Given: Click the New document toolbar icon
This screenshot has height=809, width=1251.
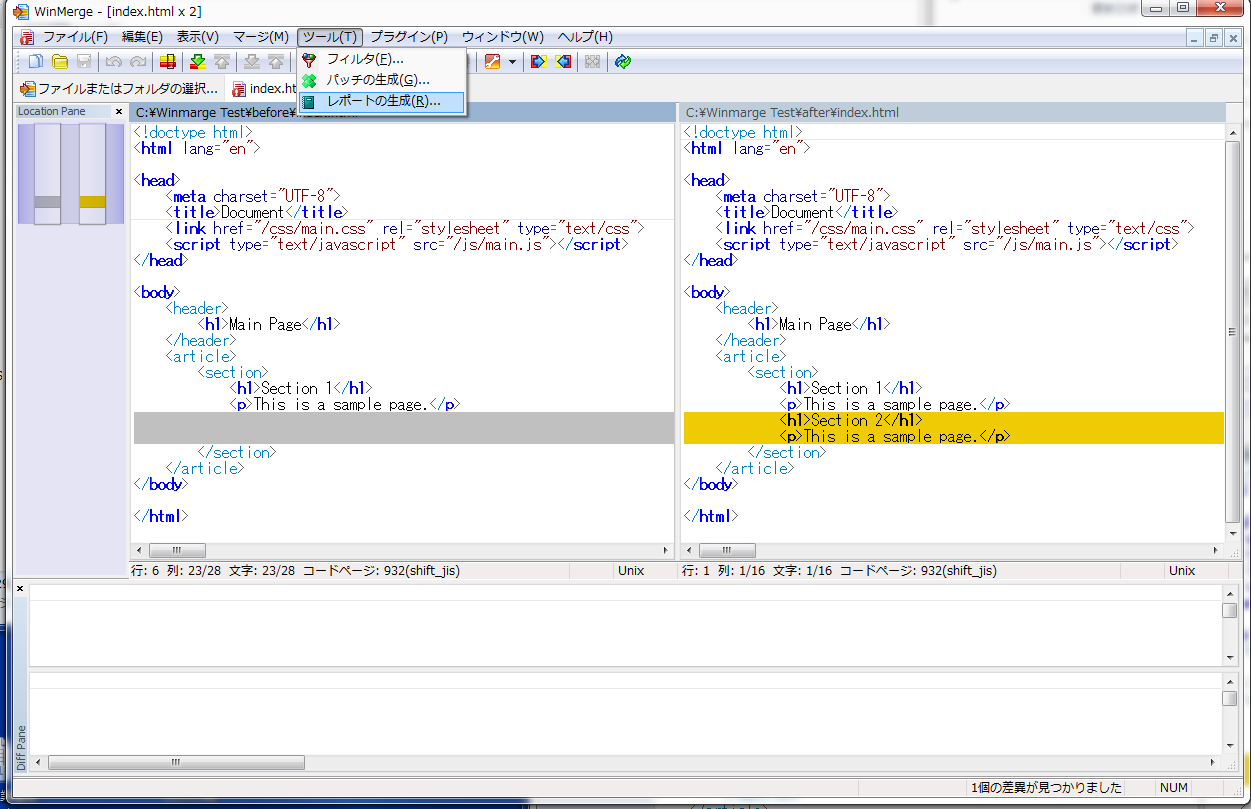Looking at the screenshot, I should coord(36,62).
